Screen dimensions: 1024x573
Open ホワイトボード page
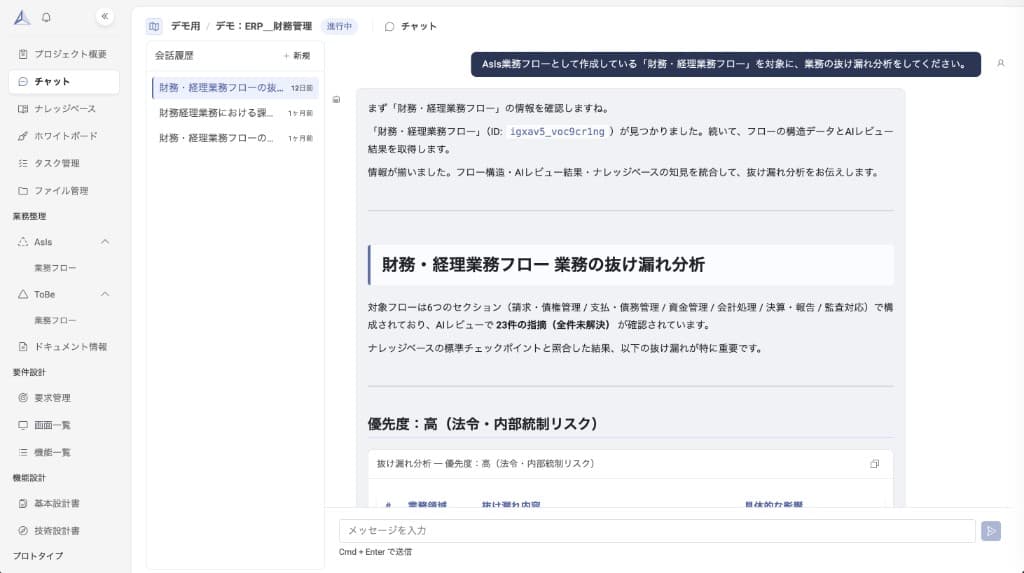click(64, 136)
